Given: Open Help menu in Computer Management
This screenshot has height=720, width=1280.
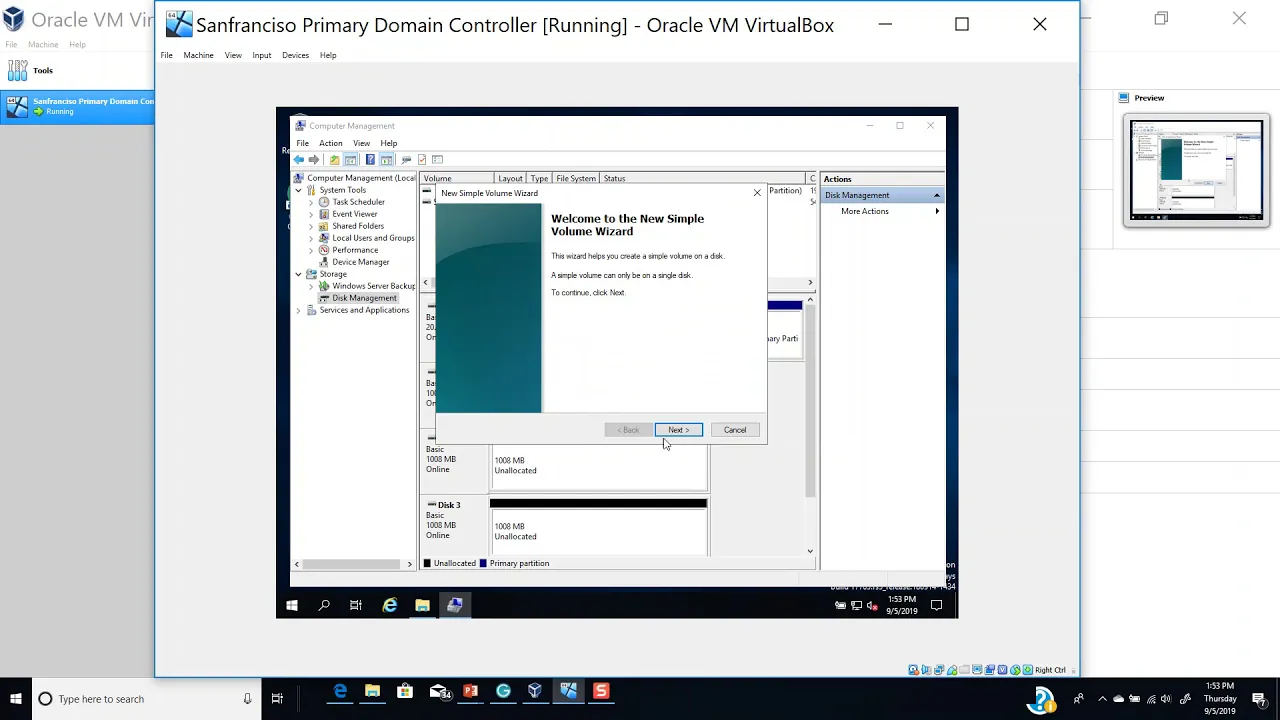Looking at the screenshot, I should (x=388, y=143).
